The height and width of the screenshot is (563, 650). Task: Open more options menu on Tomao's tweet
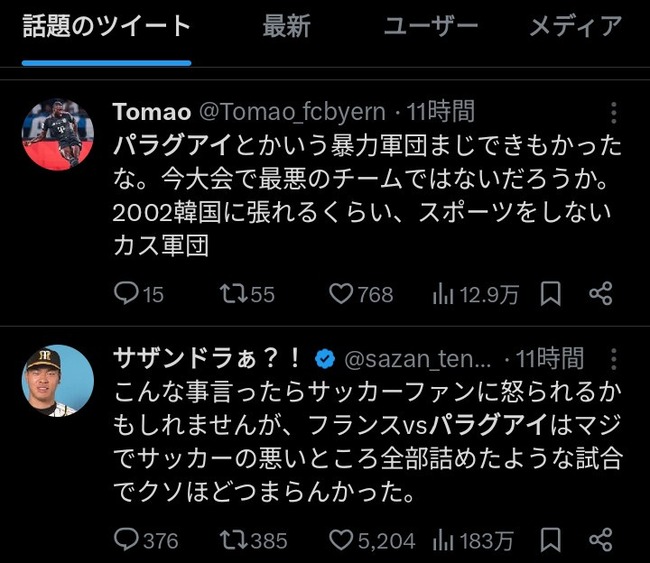coord(614,112)
